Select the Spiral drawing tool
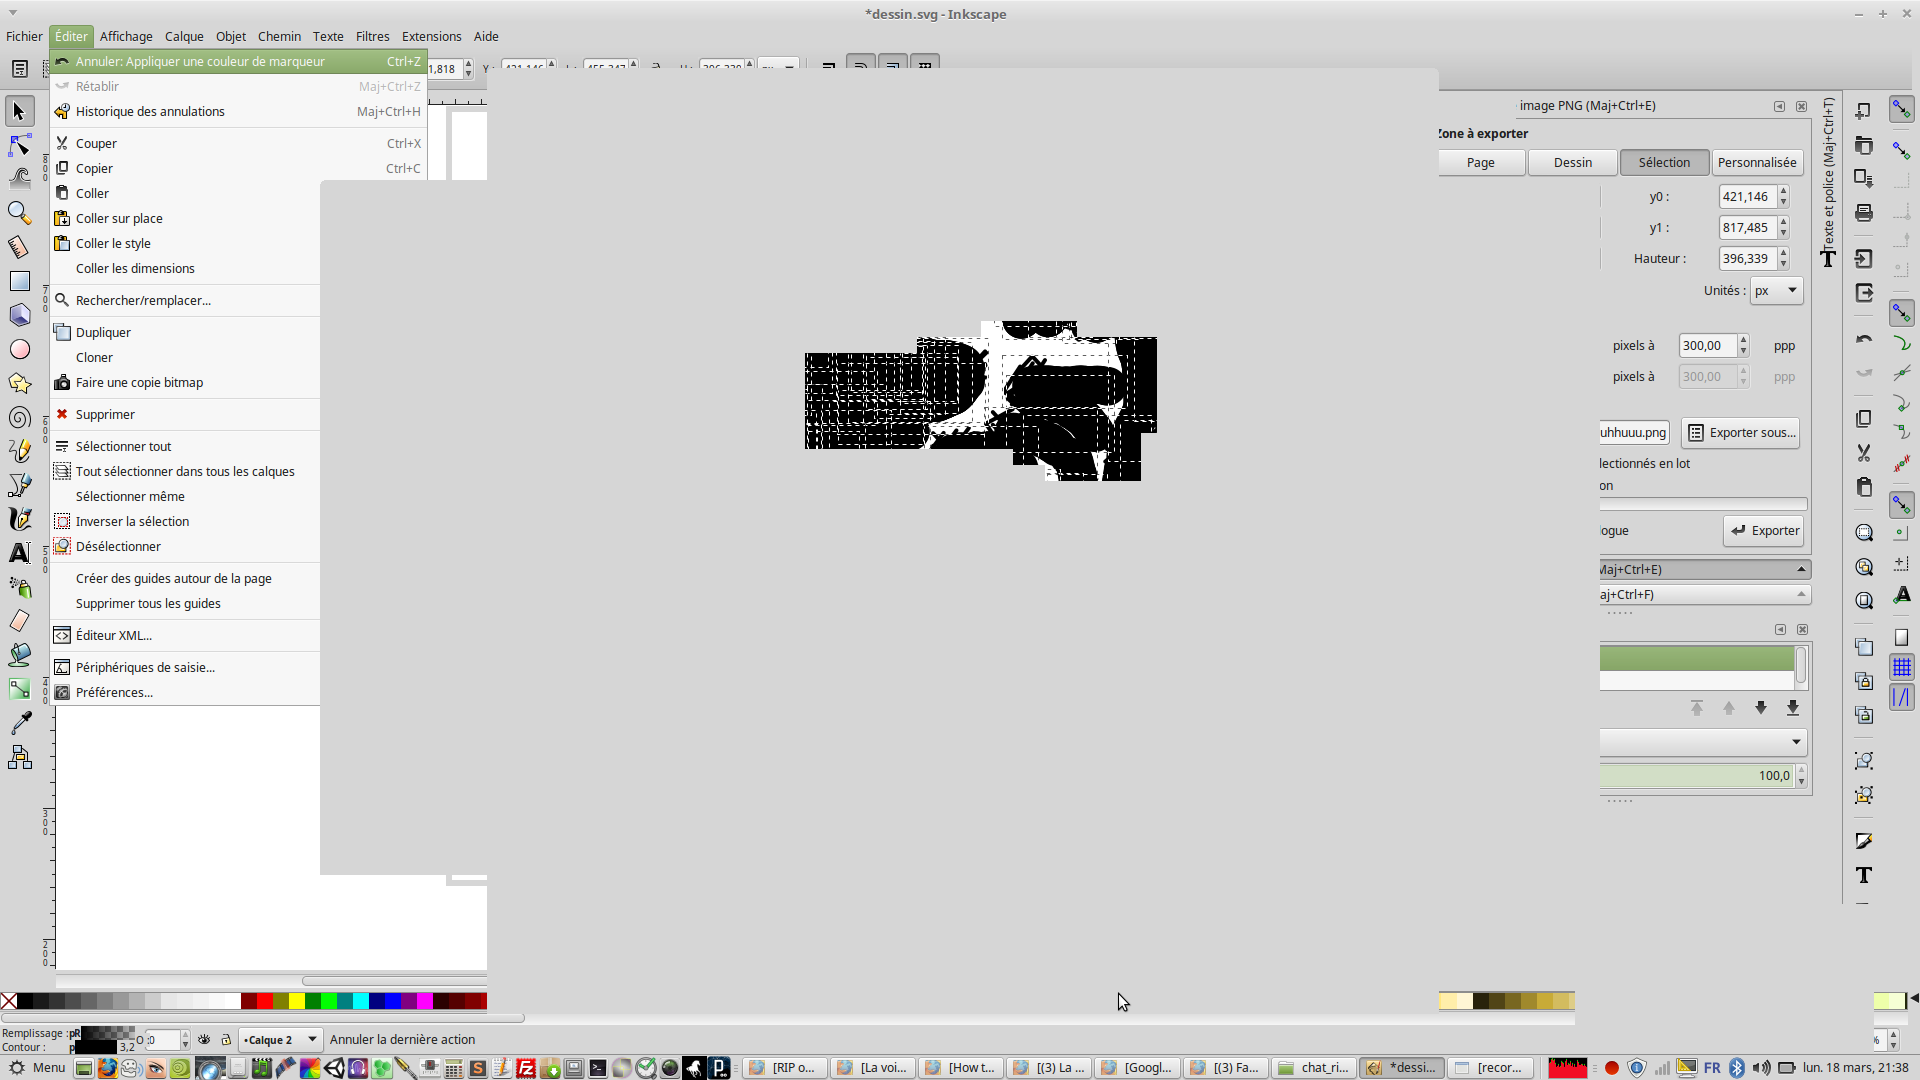 [19, 418]
